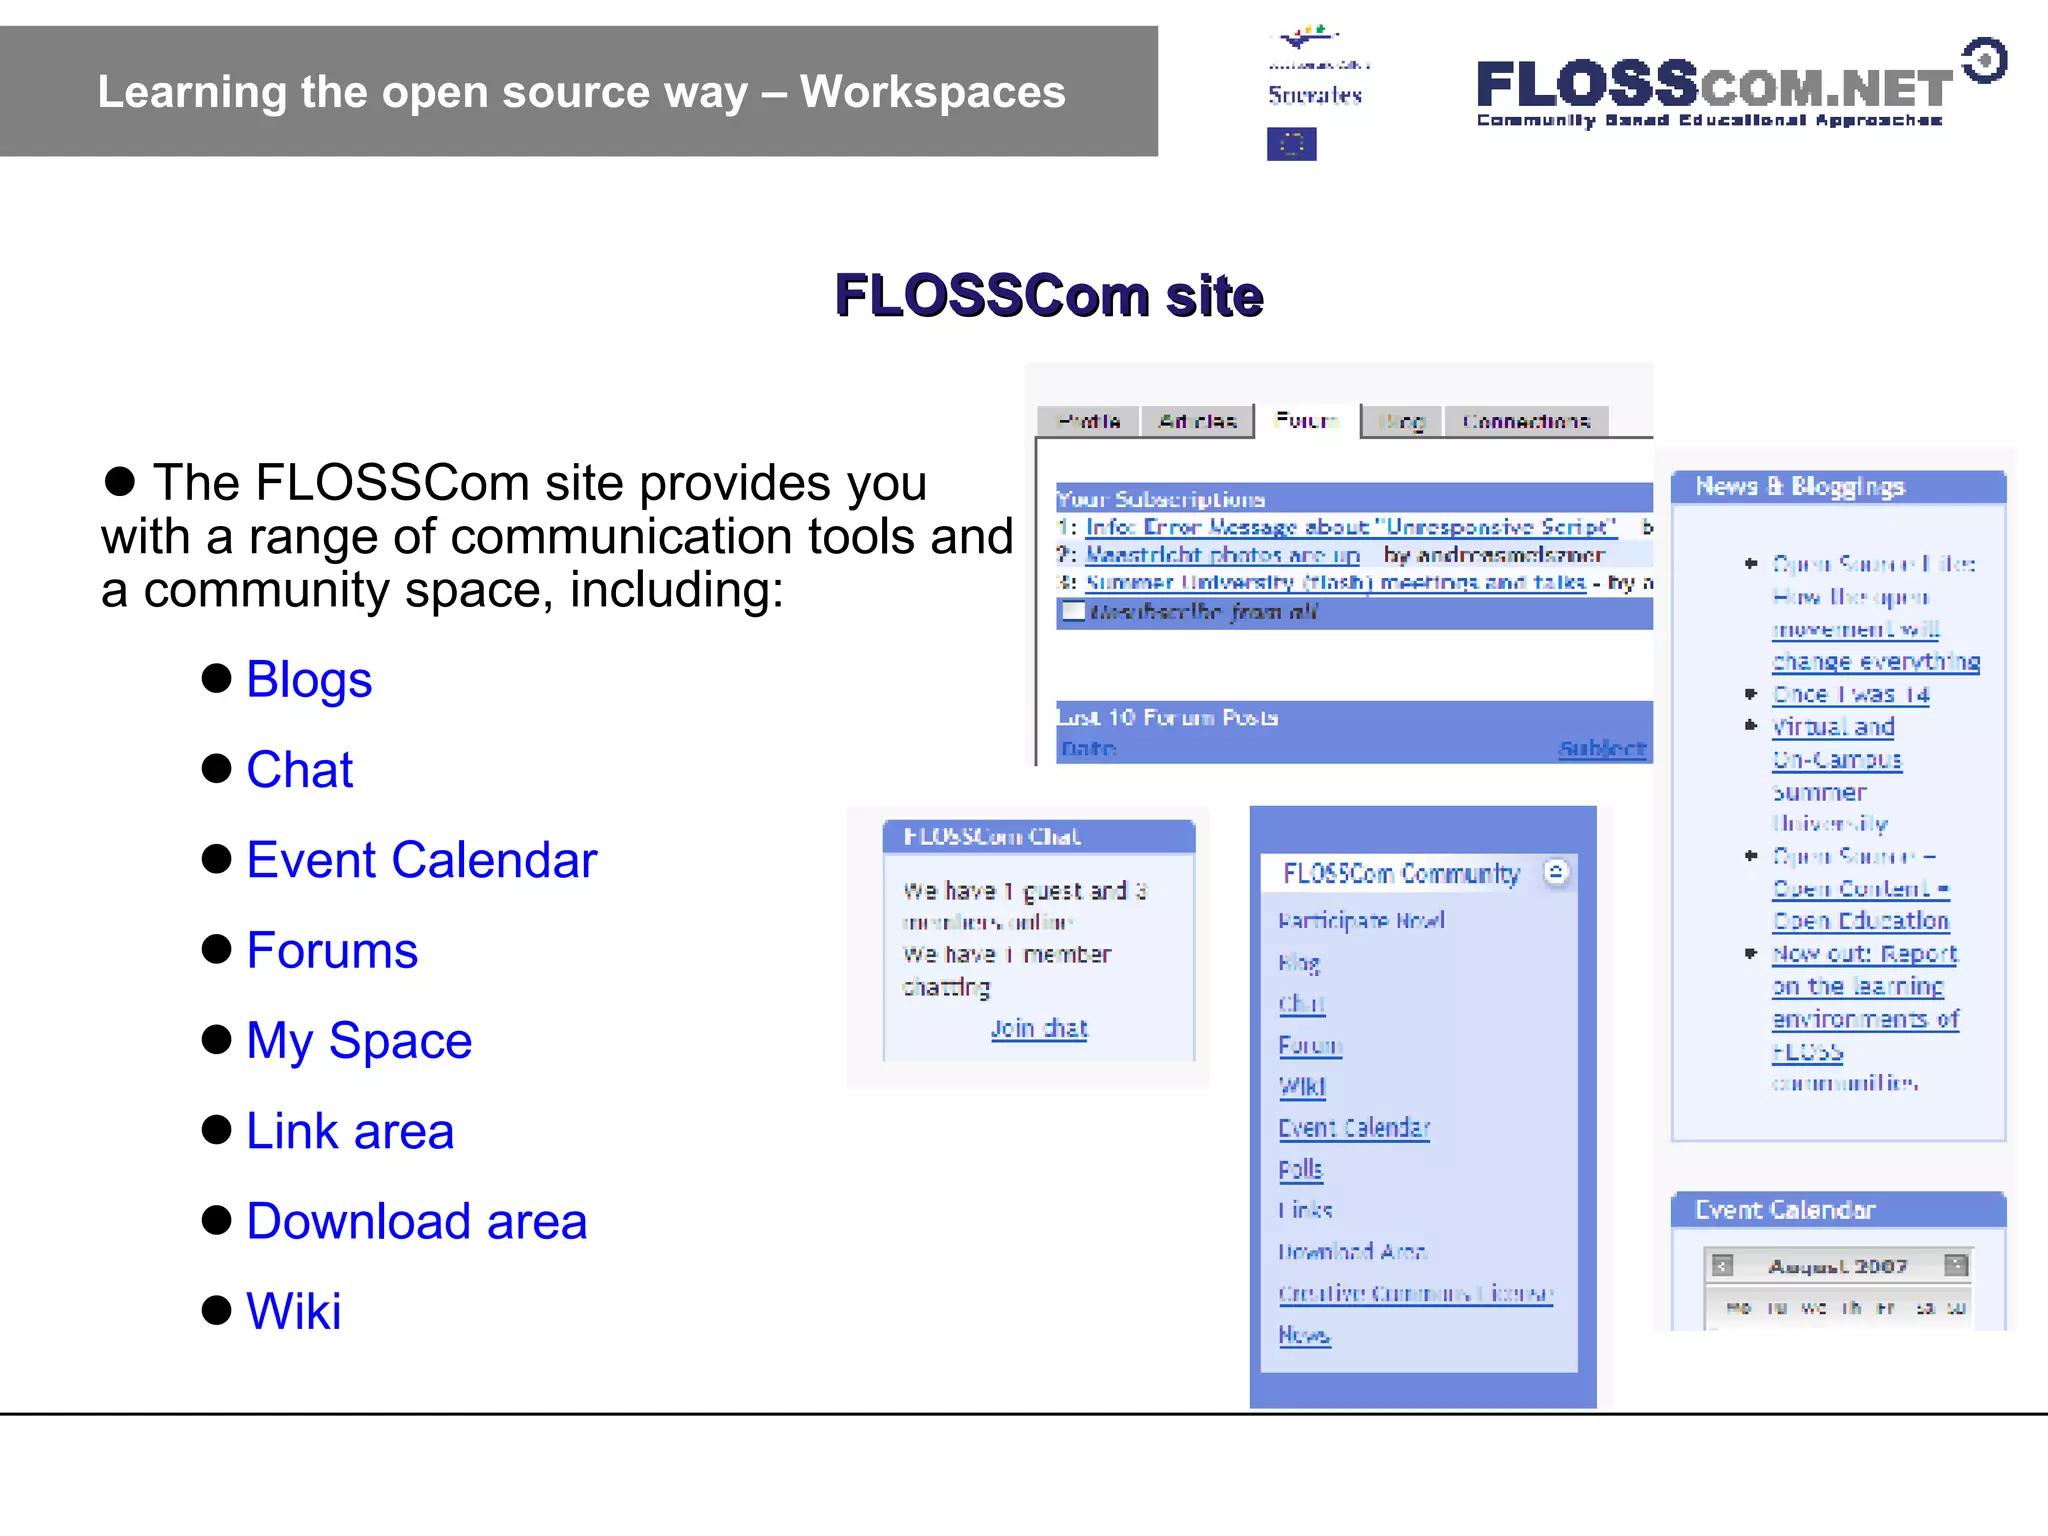Viewport: 2048px width, 1536px height.
Task: Open 'Virtual and On-Campus Summer University' news item
Action: [1836, 774]
